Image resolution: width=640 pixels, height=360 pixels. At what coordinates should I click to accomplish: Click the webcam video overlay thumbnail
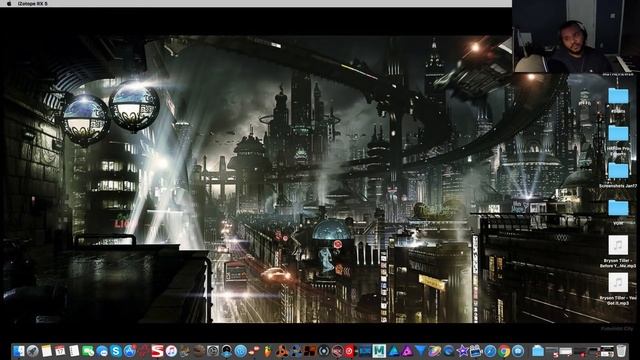pyautogui.click(x=576, y=36)
